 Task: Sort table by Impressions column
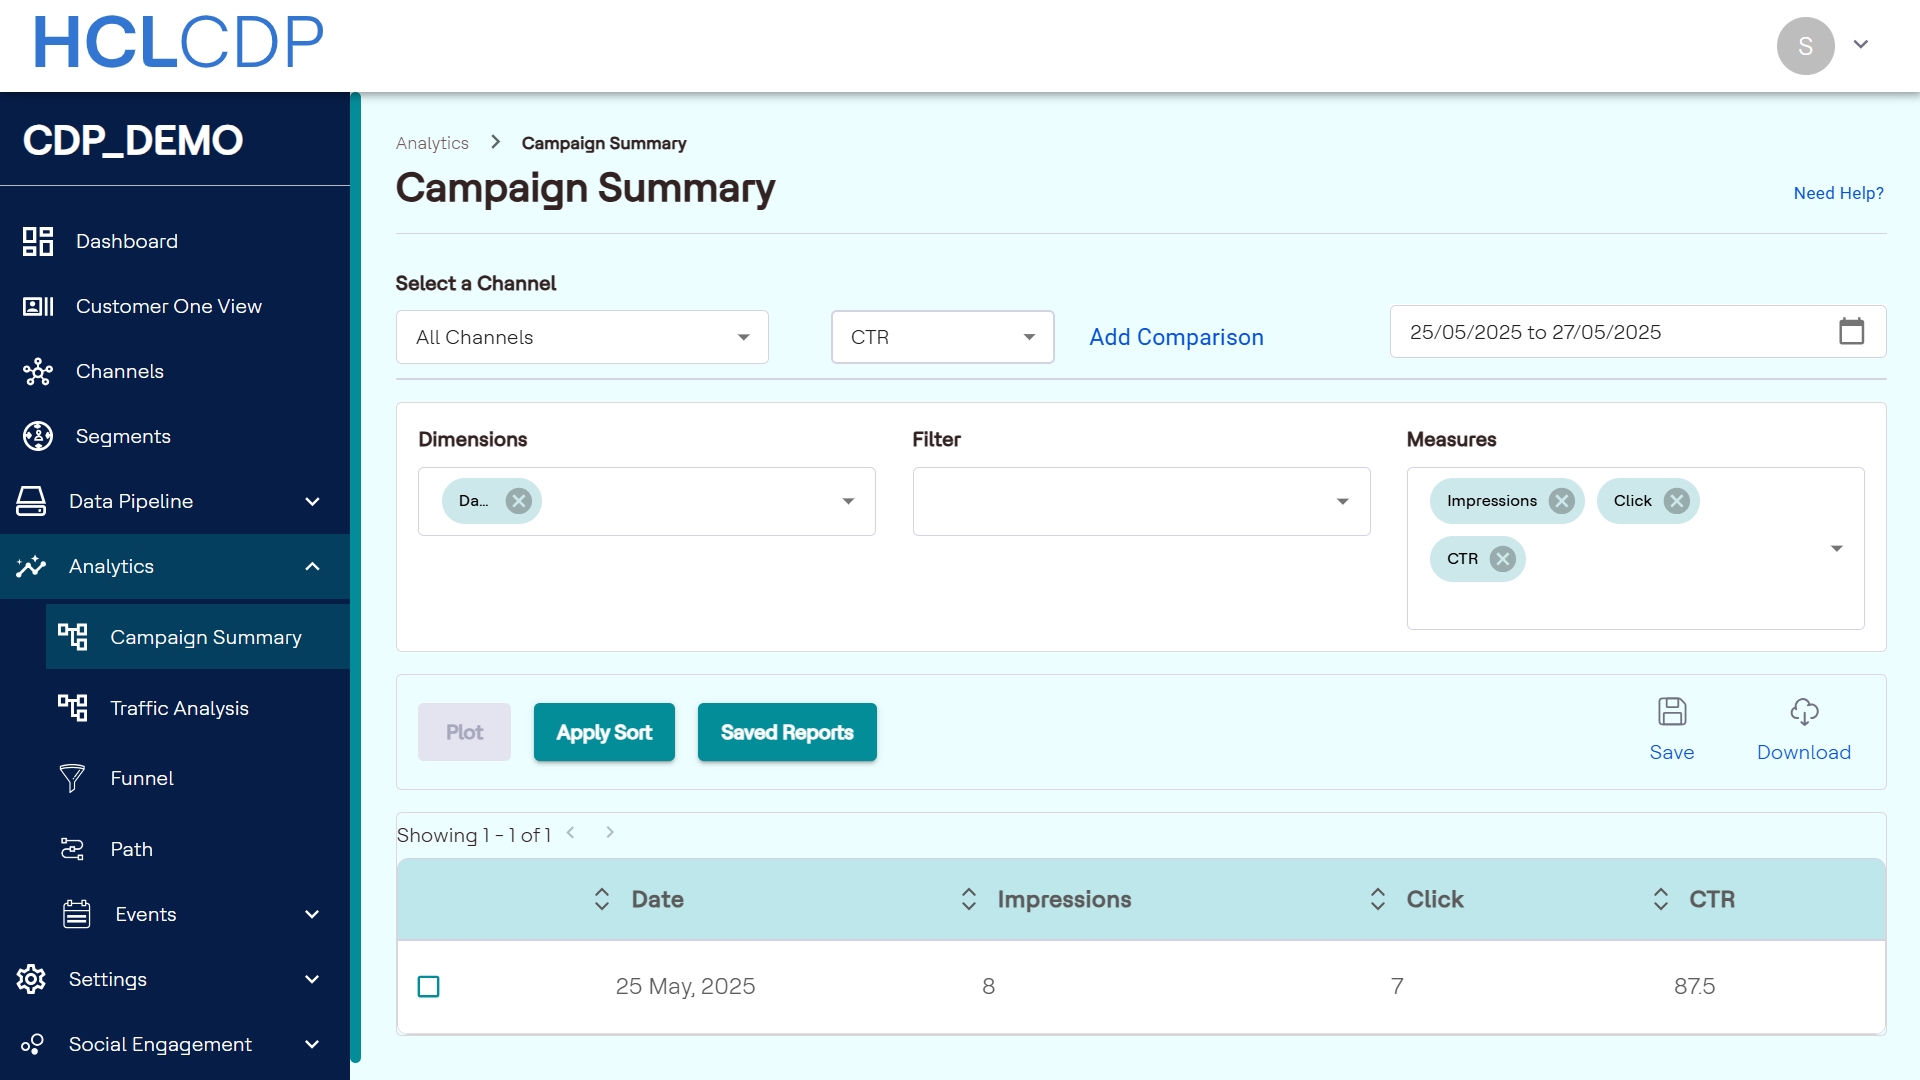point(968,899)
